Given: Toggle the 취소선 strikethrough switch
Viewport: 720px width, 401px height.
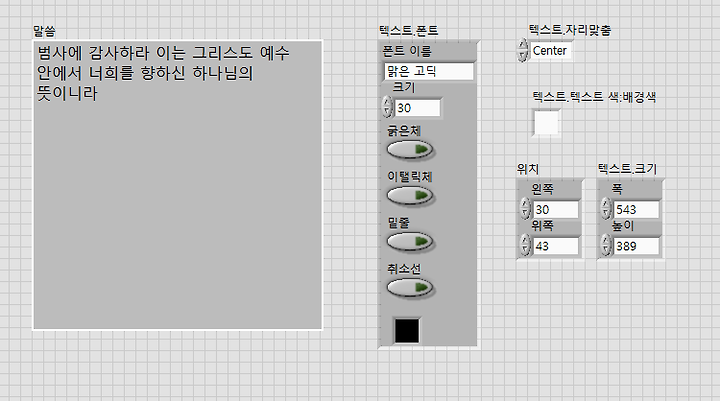Looking at the screenshot, I should 410,288.
